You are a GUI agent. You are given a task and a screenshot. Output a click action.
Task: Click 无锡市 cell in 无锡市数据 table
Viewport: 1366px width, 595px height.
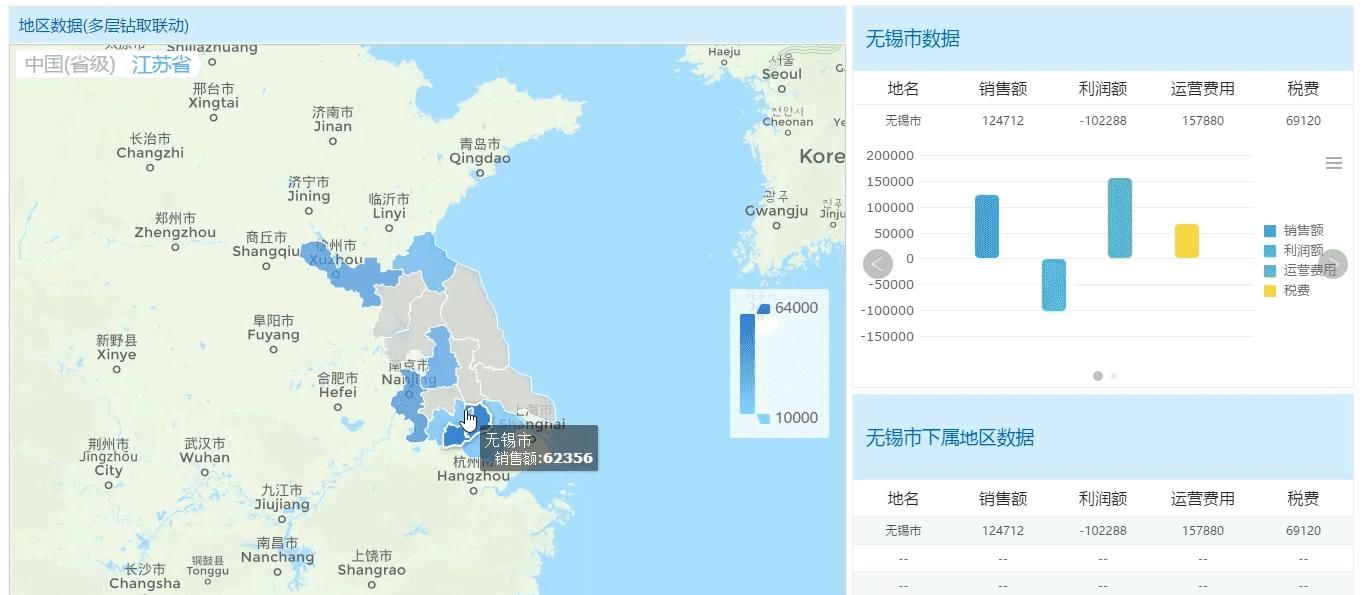903,121
